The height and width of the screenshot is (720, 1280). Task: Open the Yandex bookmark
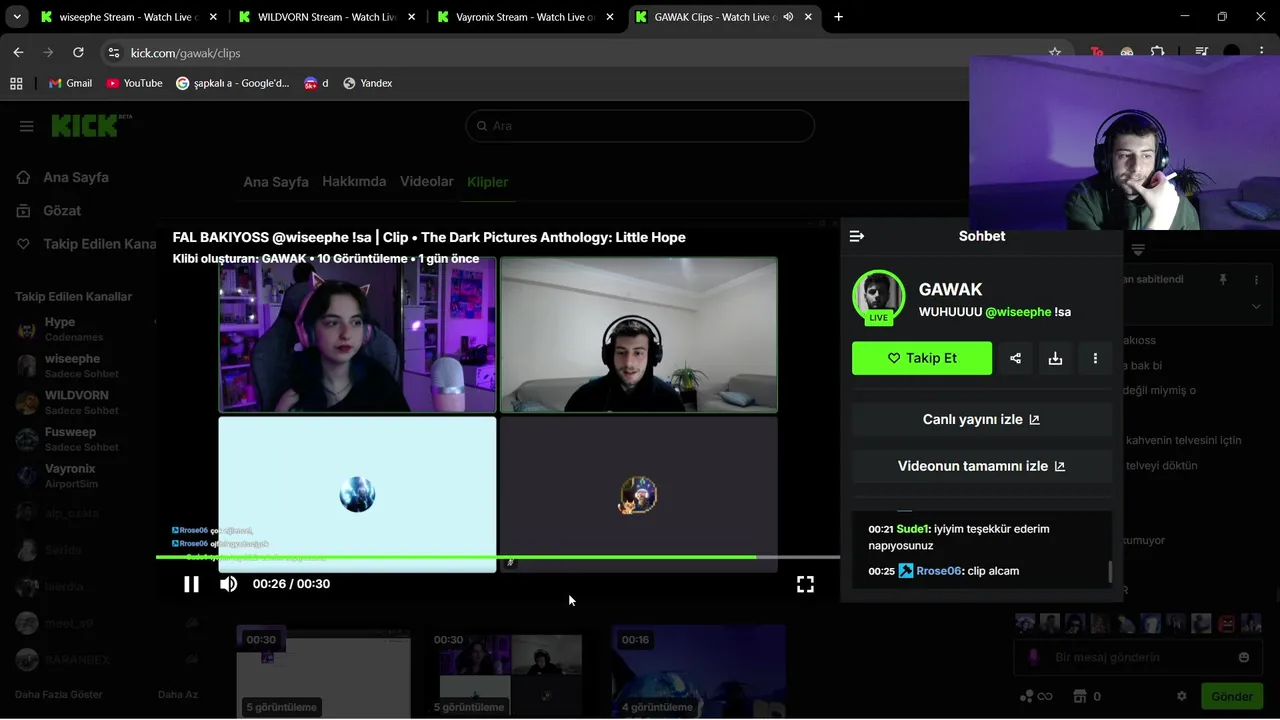pos(367,83)
